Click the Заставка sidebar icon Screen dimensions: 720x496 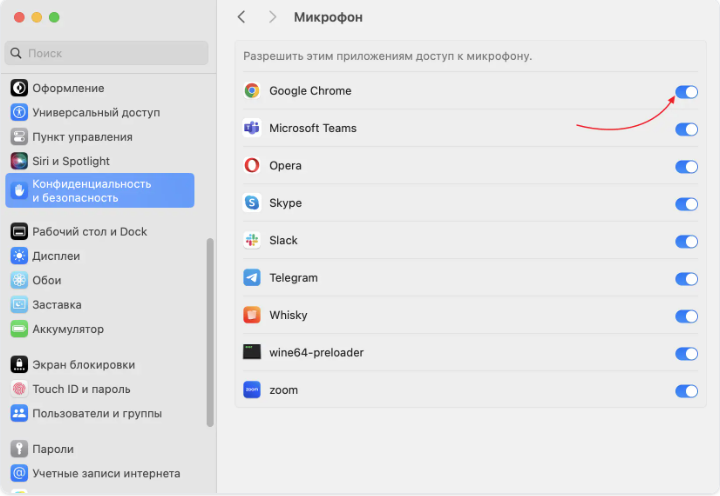point(19,304)
